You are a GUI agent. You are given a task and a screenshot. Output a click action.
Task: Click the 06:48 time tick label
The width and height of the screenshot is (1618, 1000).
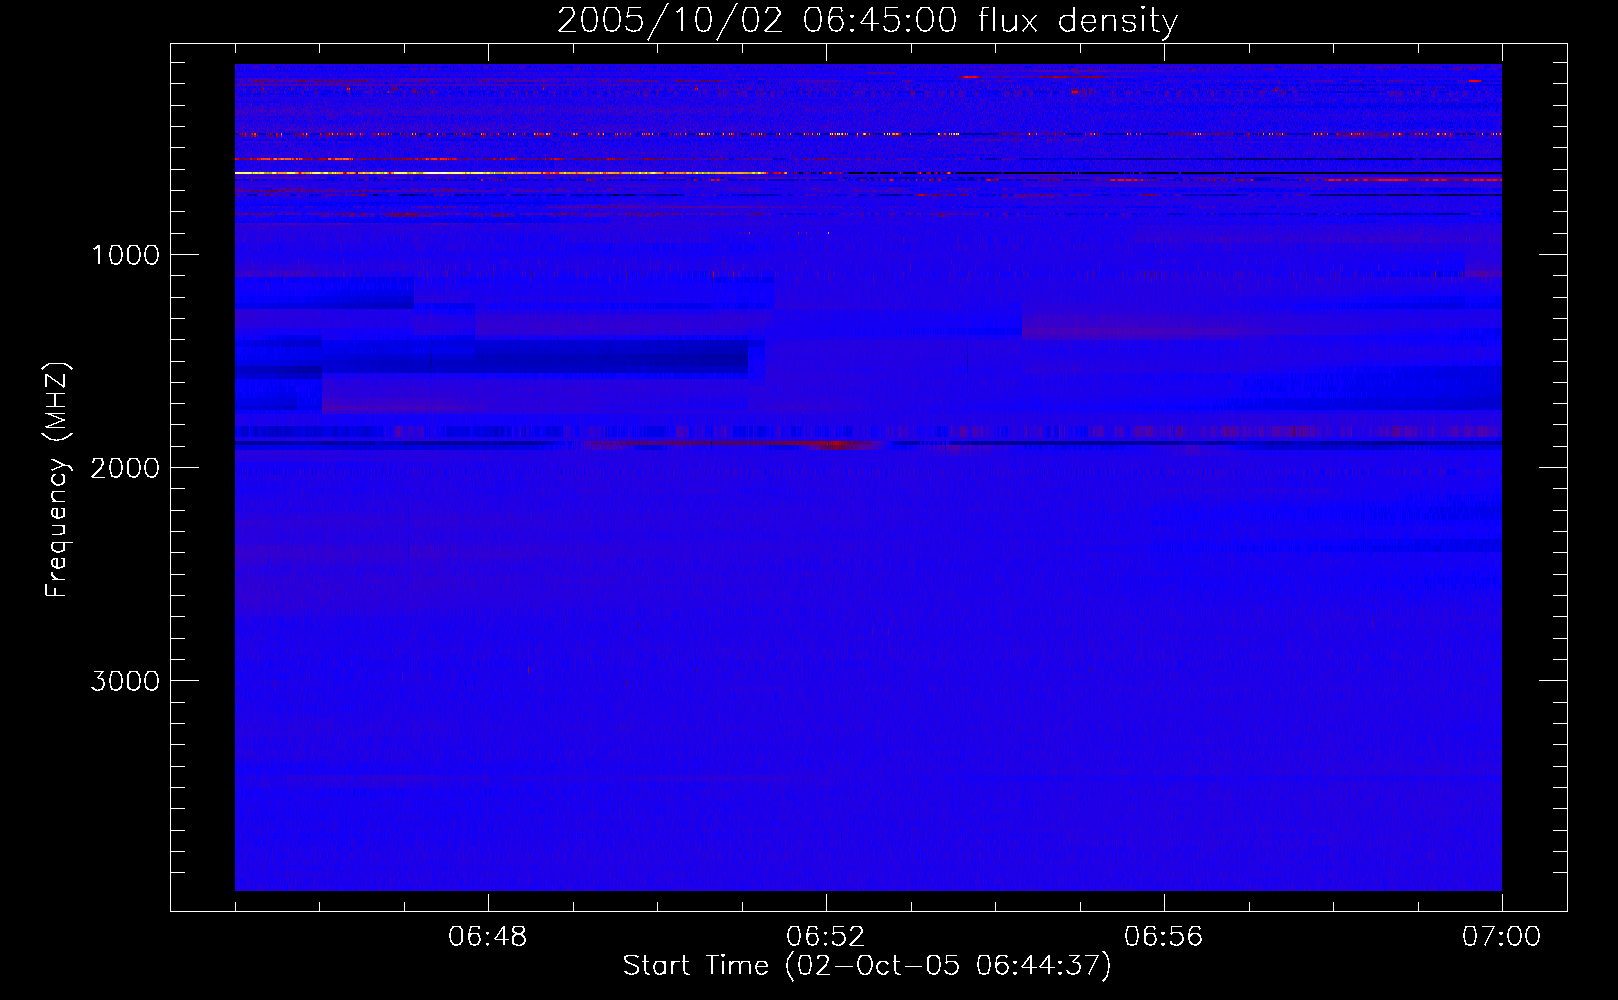pyautogui.click(x=488, y=937)
